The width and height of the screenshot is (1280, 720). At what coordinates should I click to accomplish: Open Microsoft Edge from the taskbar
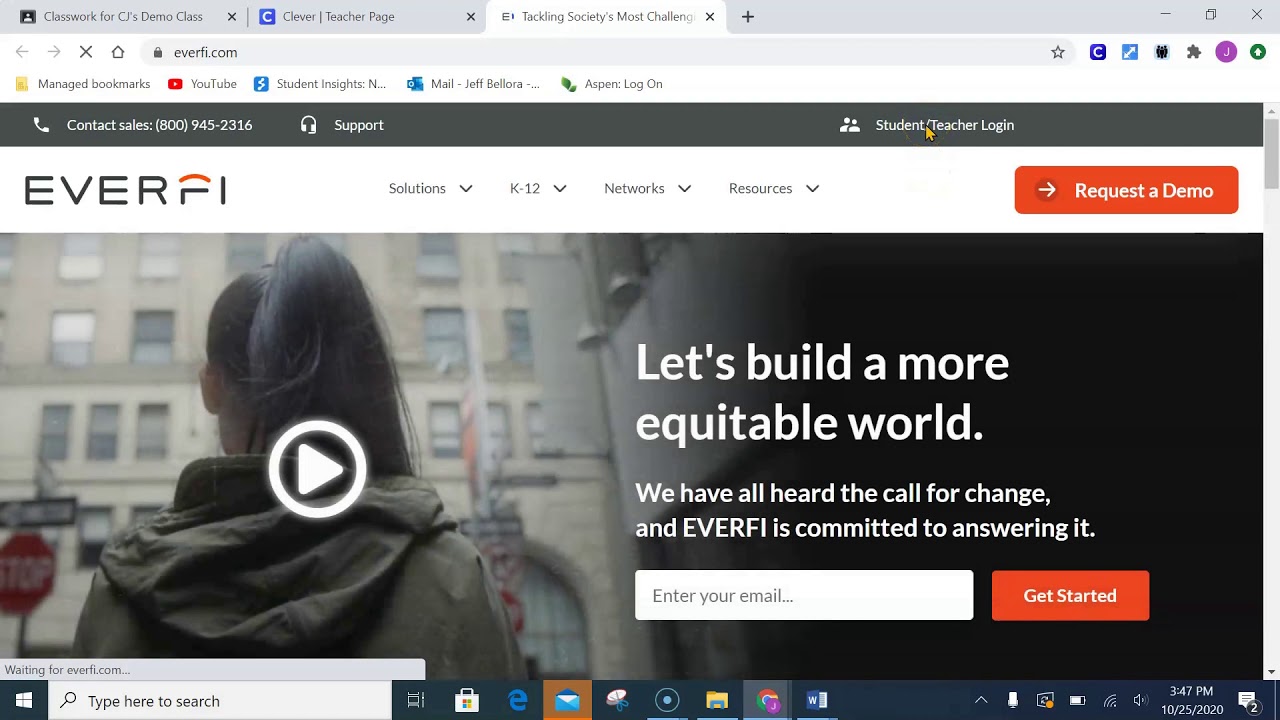[517, 701]
